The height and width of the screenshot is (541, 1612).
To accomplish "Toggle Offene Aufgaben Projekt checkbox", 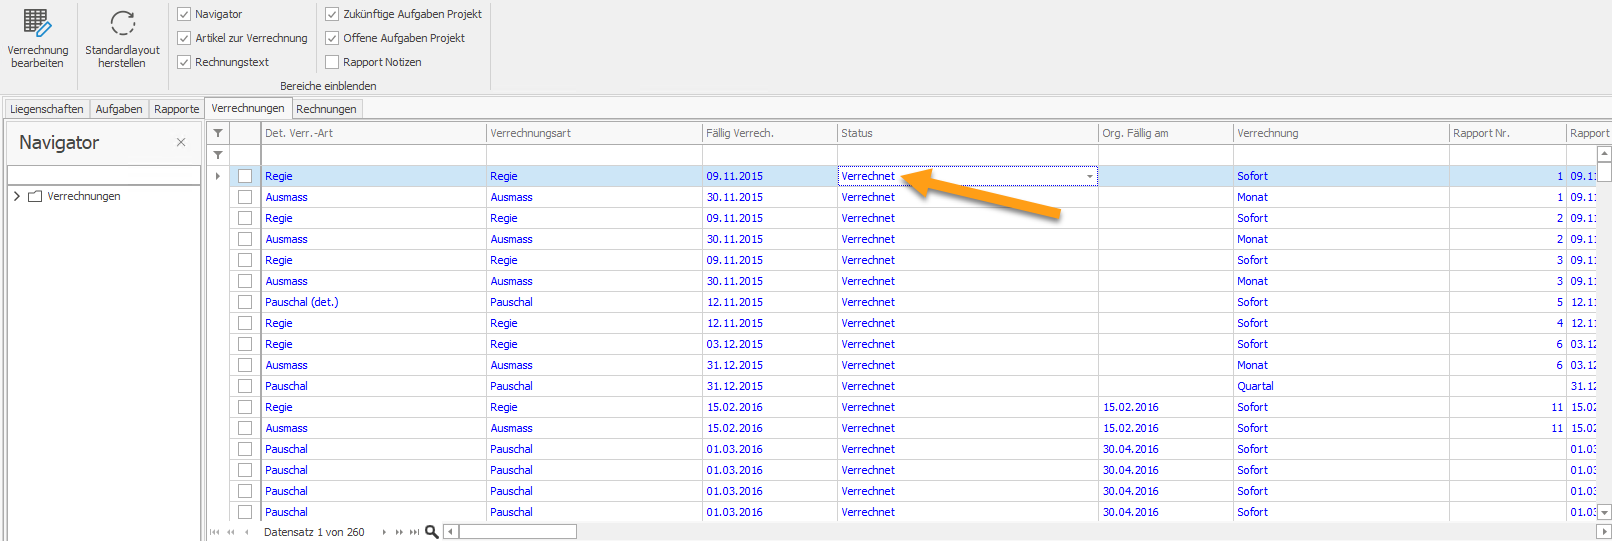I will tap(332, 38).
